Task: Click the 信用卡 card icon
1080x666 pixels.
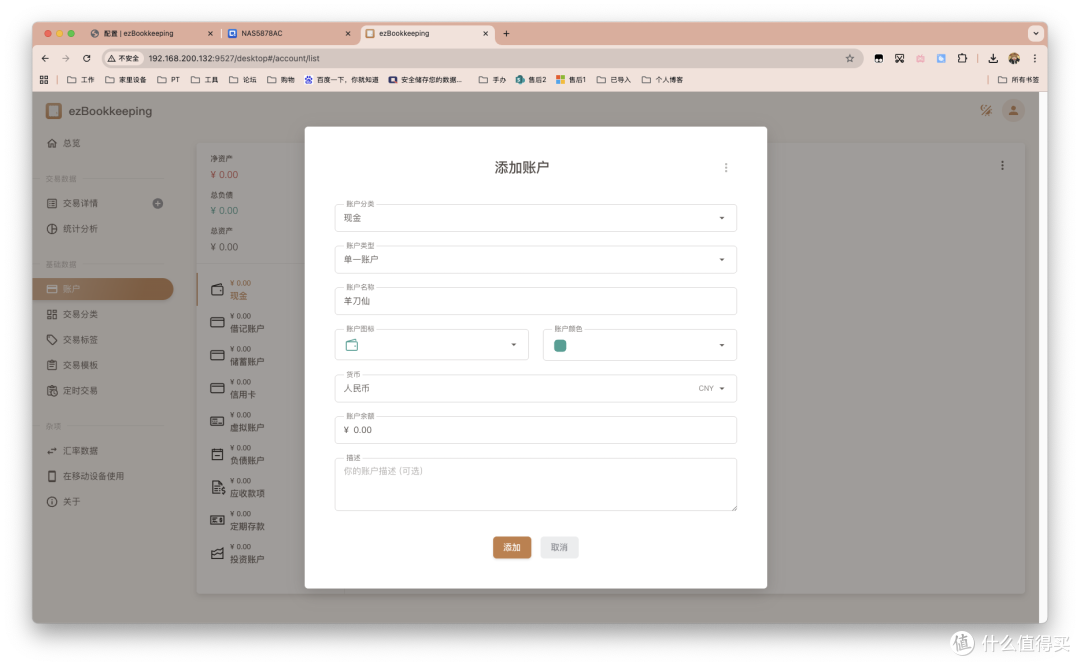Action: click(x=217, y=388)
